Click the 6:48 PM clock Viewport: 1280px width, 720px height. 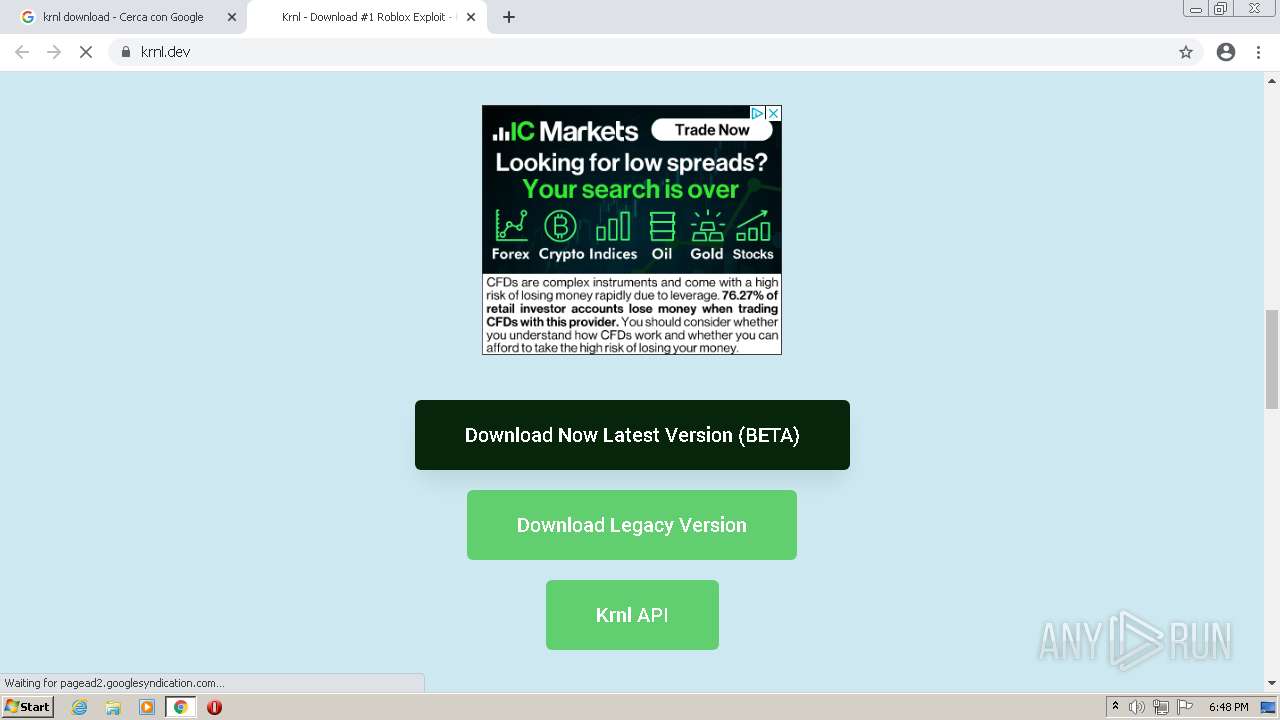coord(1228,707)
